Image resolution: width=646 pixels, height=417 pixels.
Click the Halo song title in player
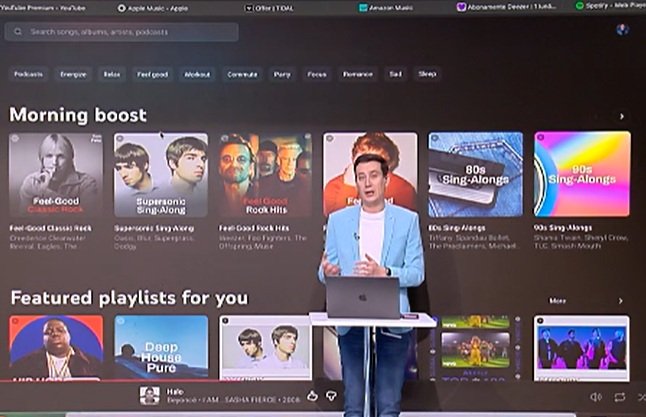[x=175, y=391]
